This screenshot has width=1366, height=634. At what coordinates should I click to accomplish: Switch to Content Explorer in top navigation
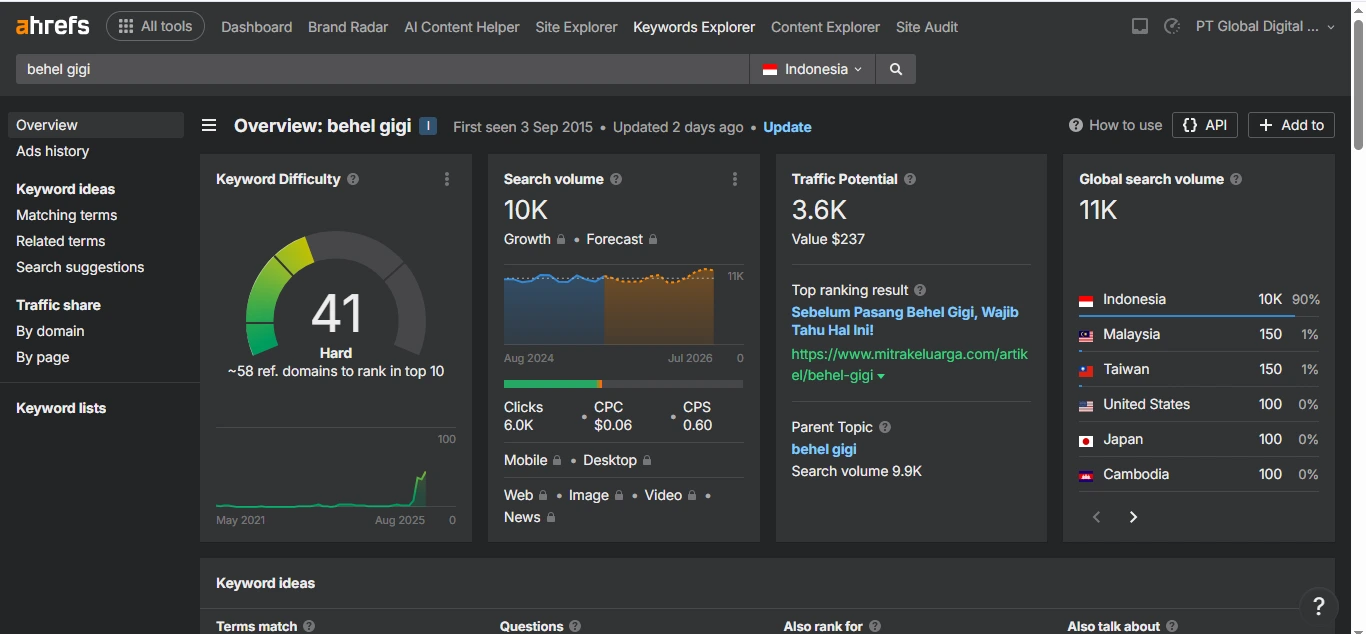click(824, 27)
